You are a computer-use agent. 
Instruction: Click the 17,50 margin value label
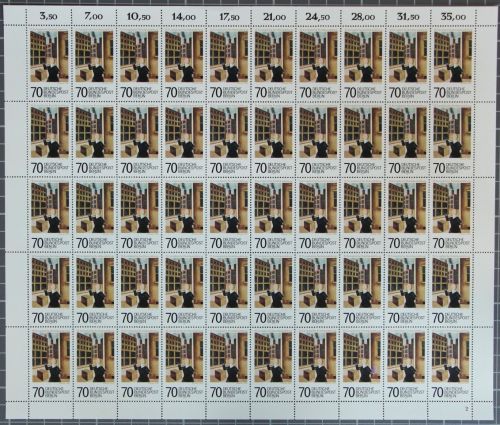point(228,16)
